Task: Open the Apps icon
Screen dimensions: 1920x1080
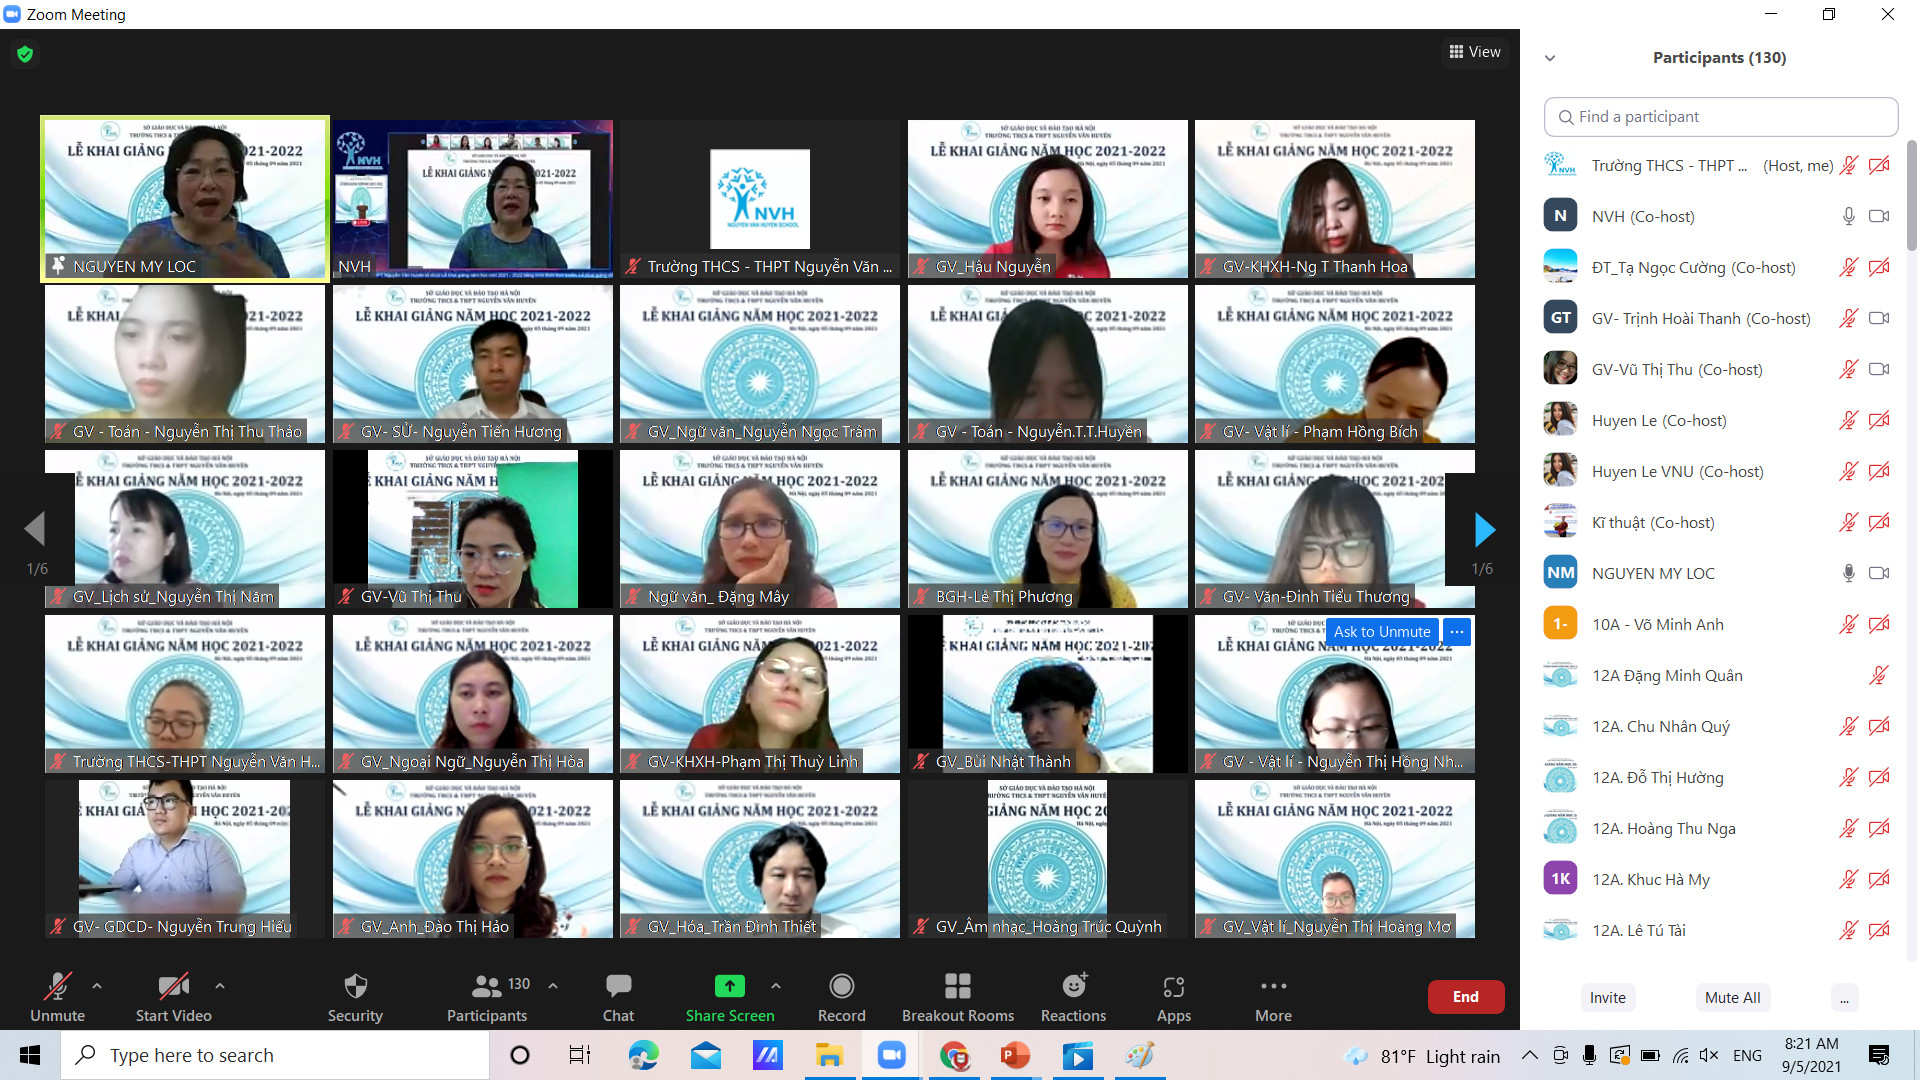Action: point(1173,986)
